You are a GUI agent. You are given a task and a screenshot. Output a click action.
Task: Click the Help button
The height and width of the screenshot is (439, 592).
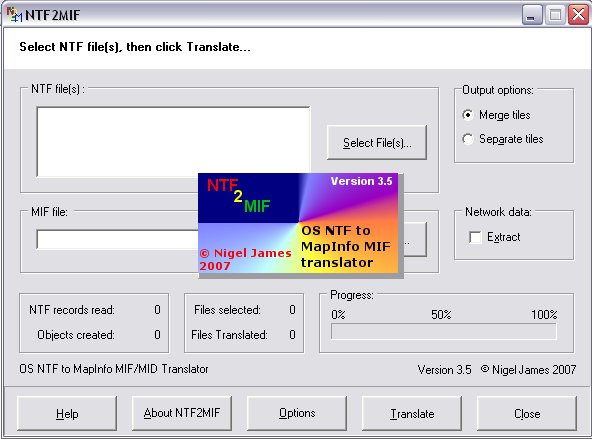pos(67,413)
